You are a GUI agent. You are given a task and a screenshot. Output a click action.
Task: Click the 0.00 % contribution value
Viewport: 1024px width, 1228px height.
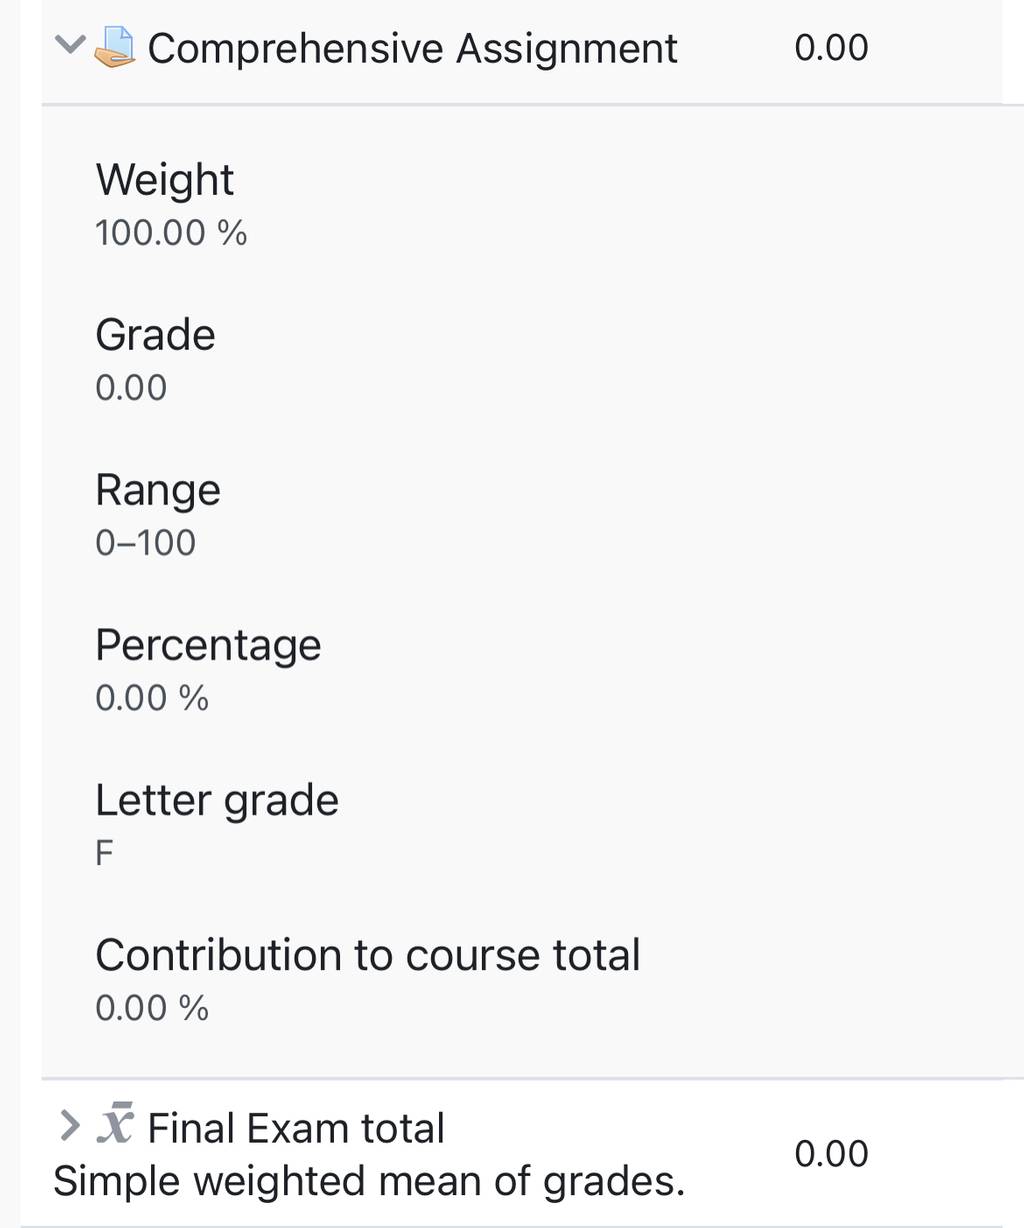click(x=152, y=1007)
